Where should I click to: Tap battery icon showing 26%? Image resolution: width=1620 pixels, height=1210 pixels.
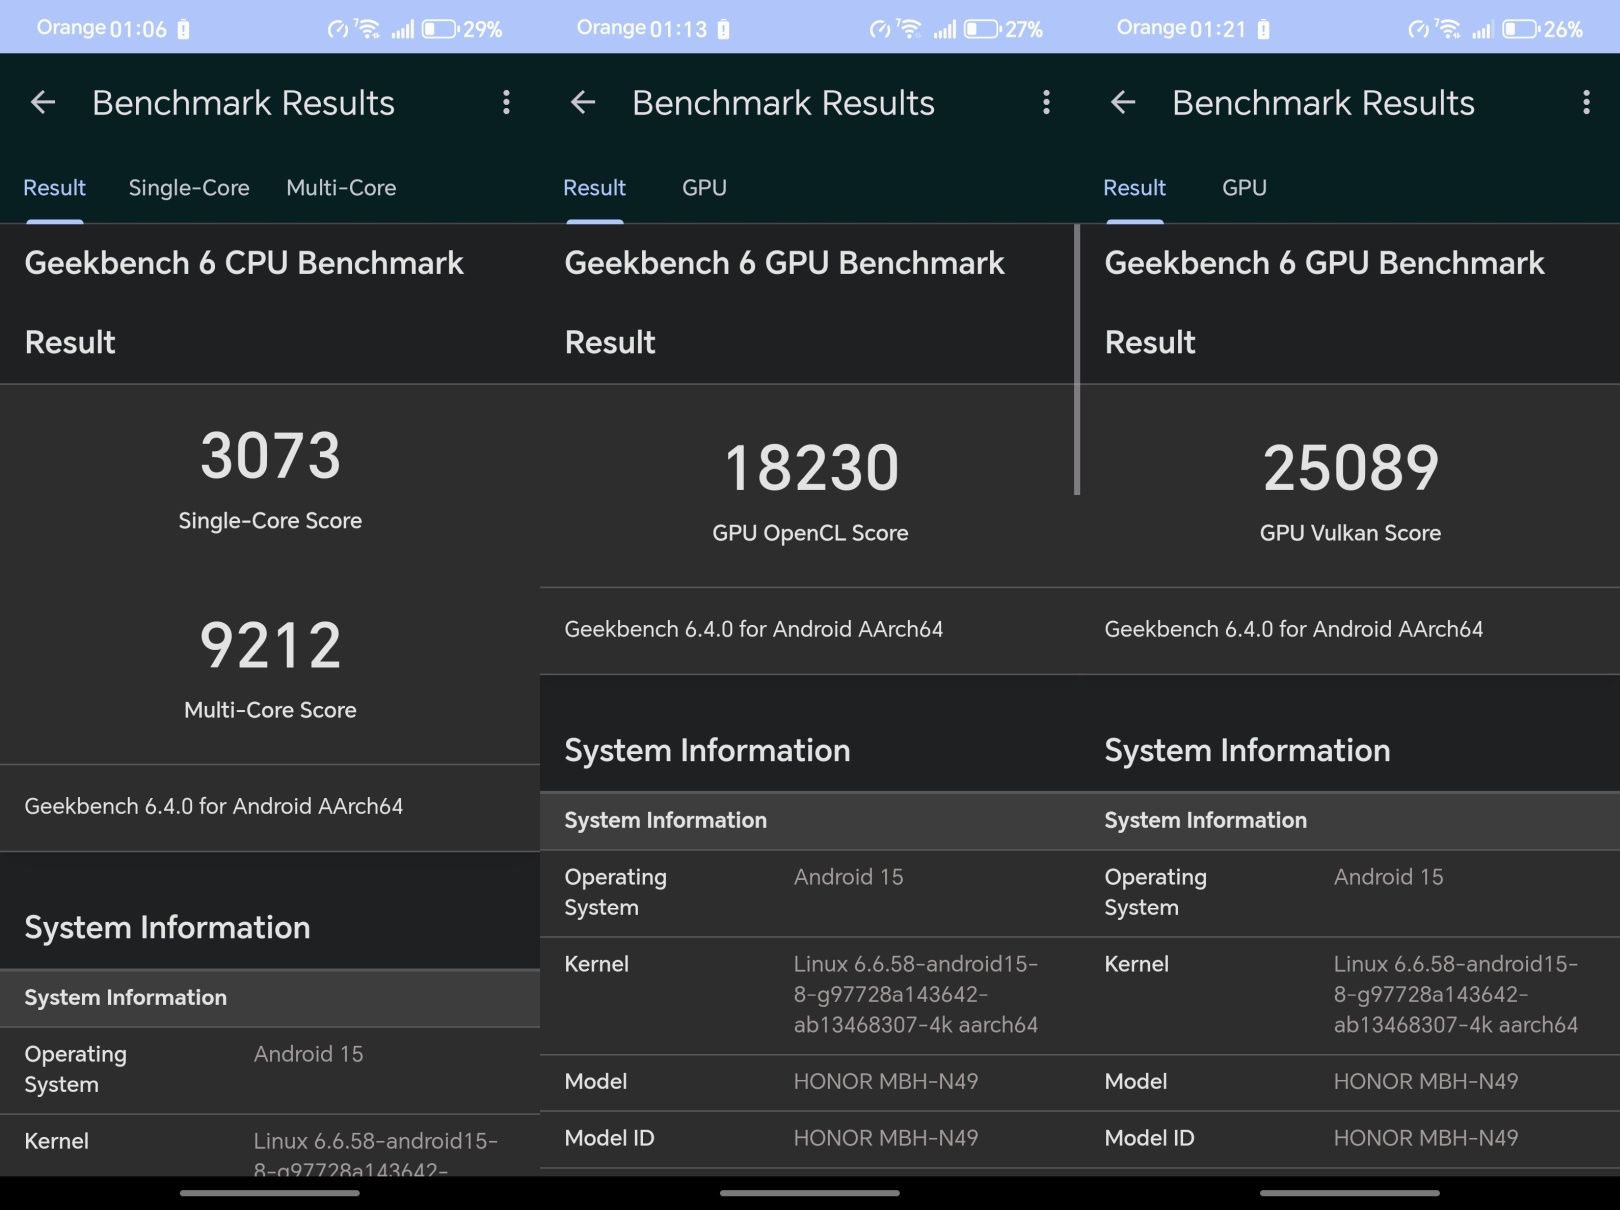(x=1520, y=29)
